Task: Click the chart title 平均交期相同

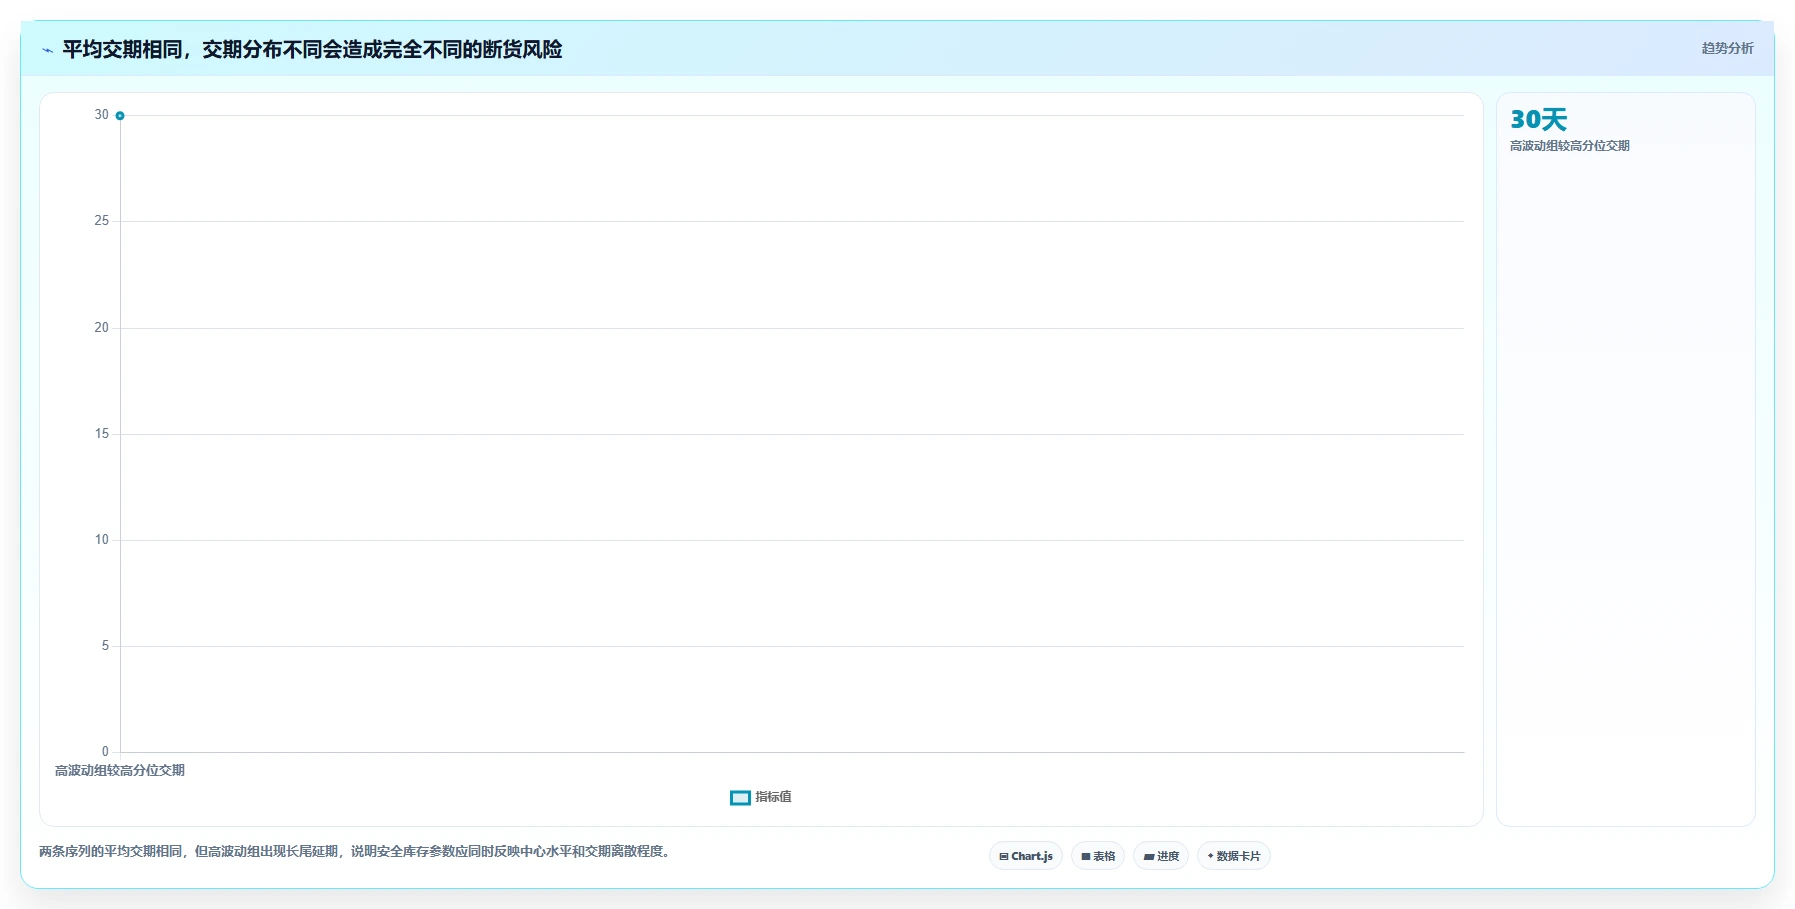Action: click(123, 49)
